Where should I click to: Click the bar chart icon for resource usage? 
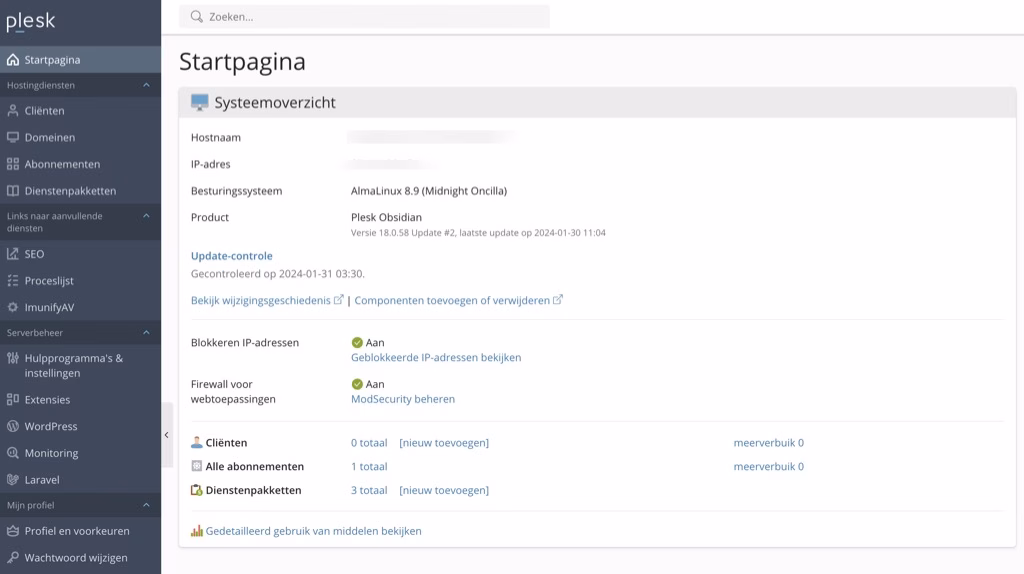tap(197, 531)
